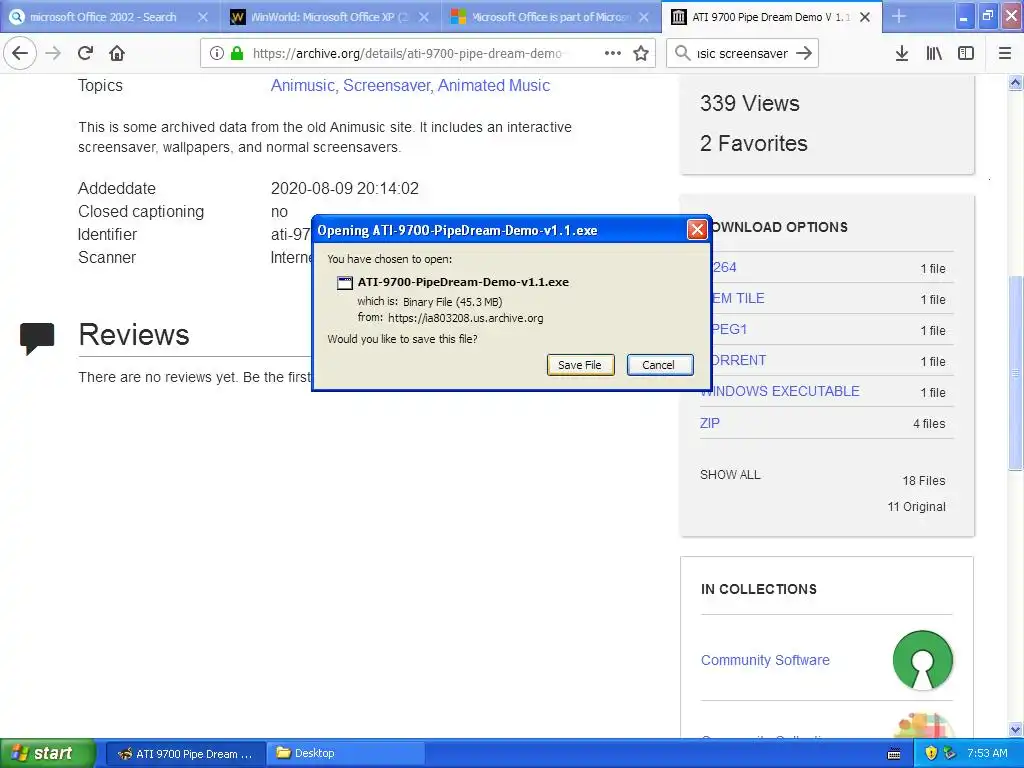Click the page scrollbar down arrow
1024x768 pixels.
pyautogui.click(x=1015, y=729)
